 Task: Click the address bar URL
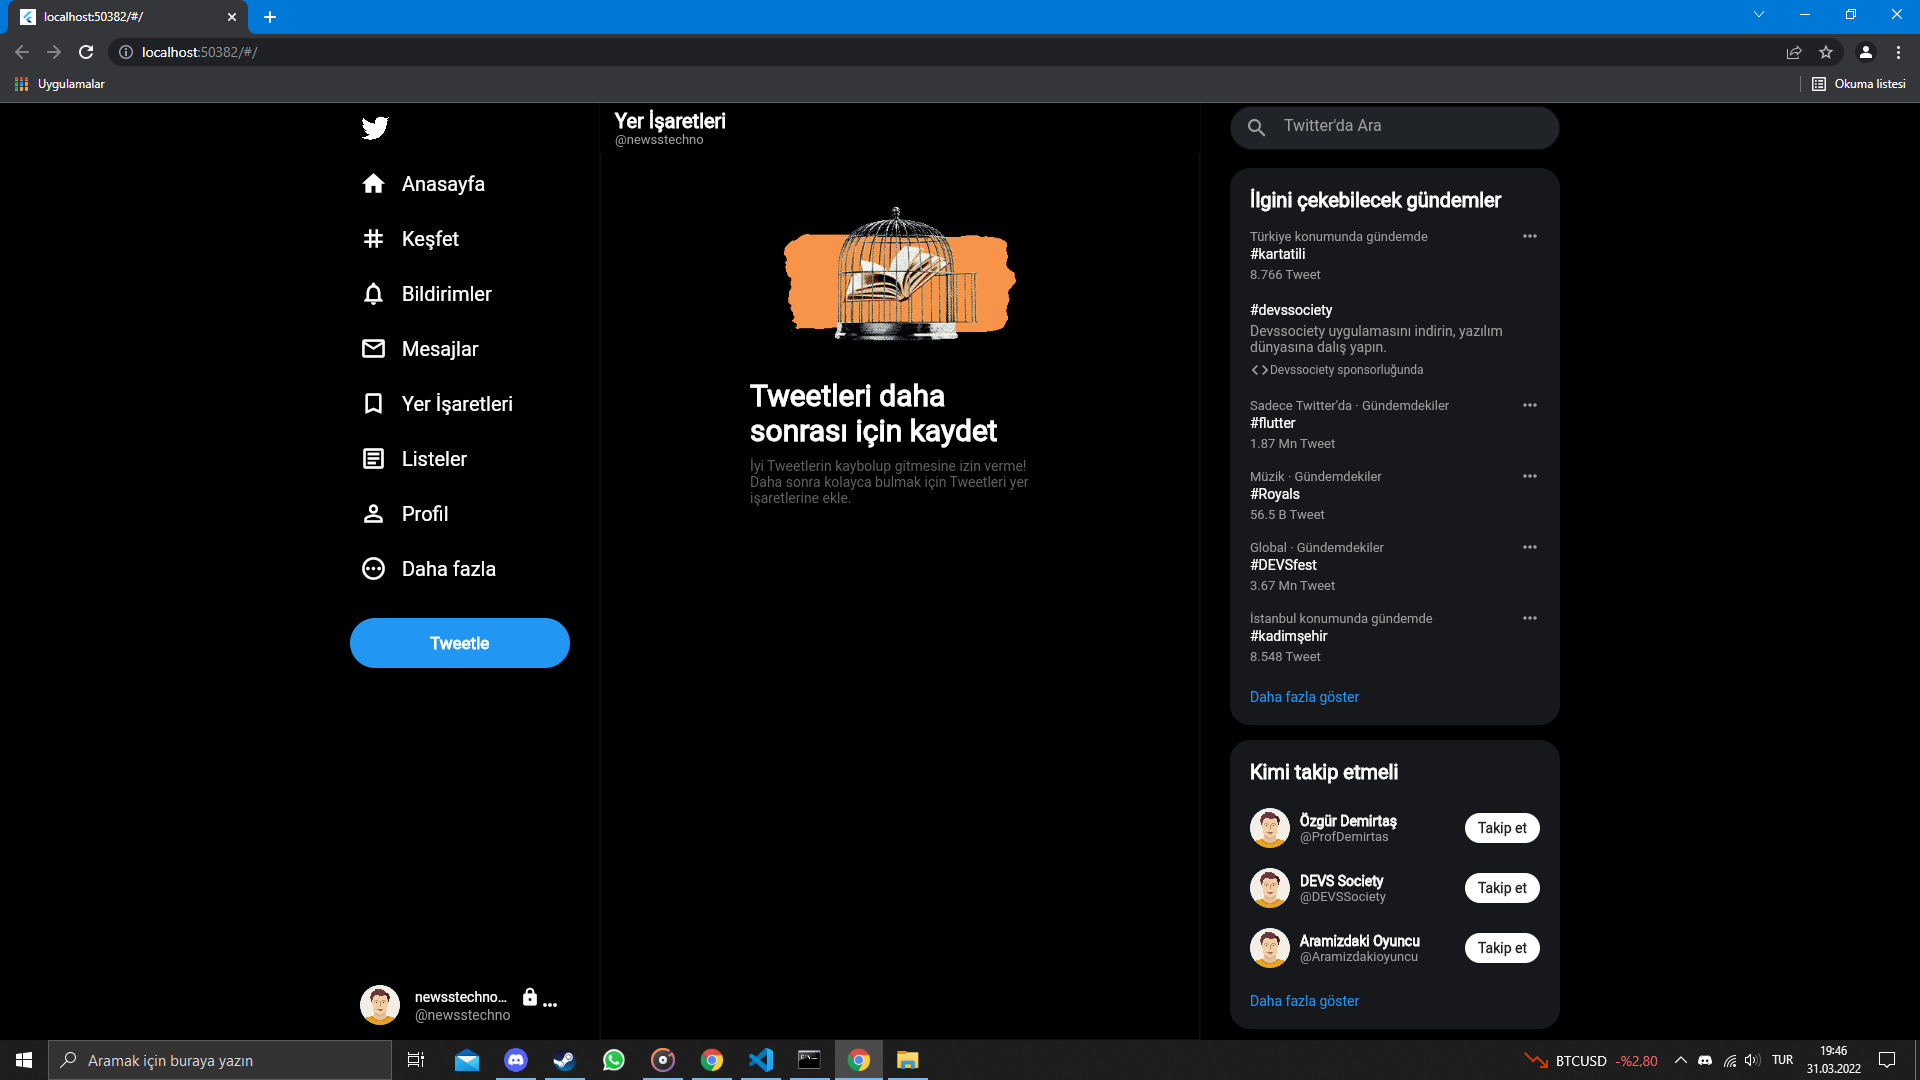[200, 52]
